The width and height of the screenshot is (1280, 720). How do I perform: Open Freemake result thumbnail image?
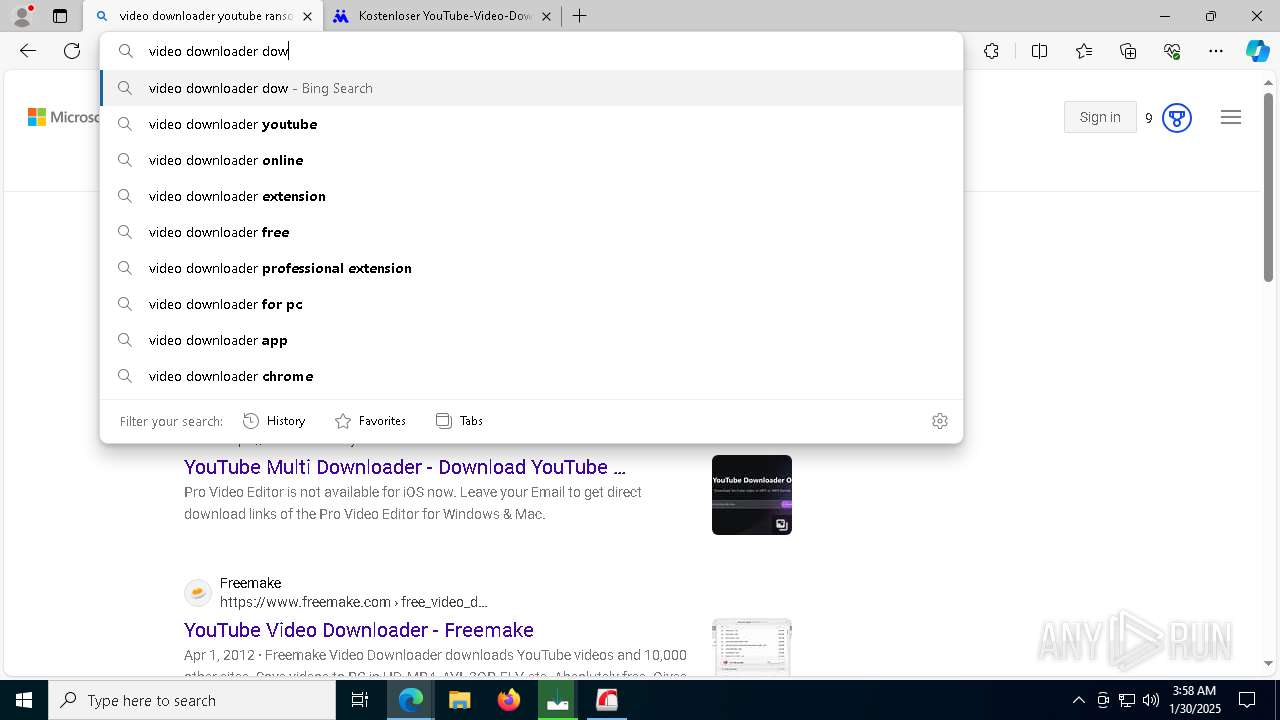pos(752,646)
